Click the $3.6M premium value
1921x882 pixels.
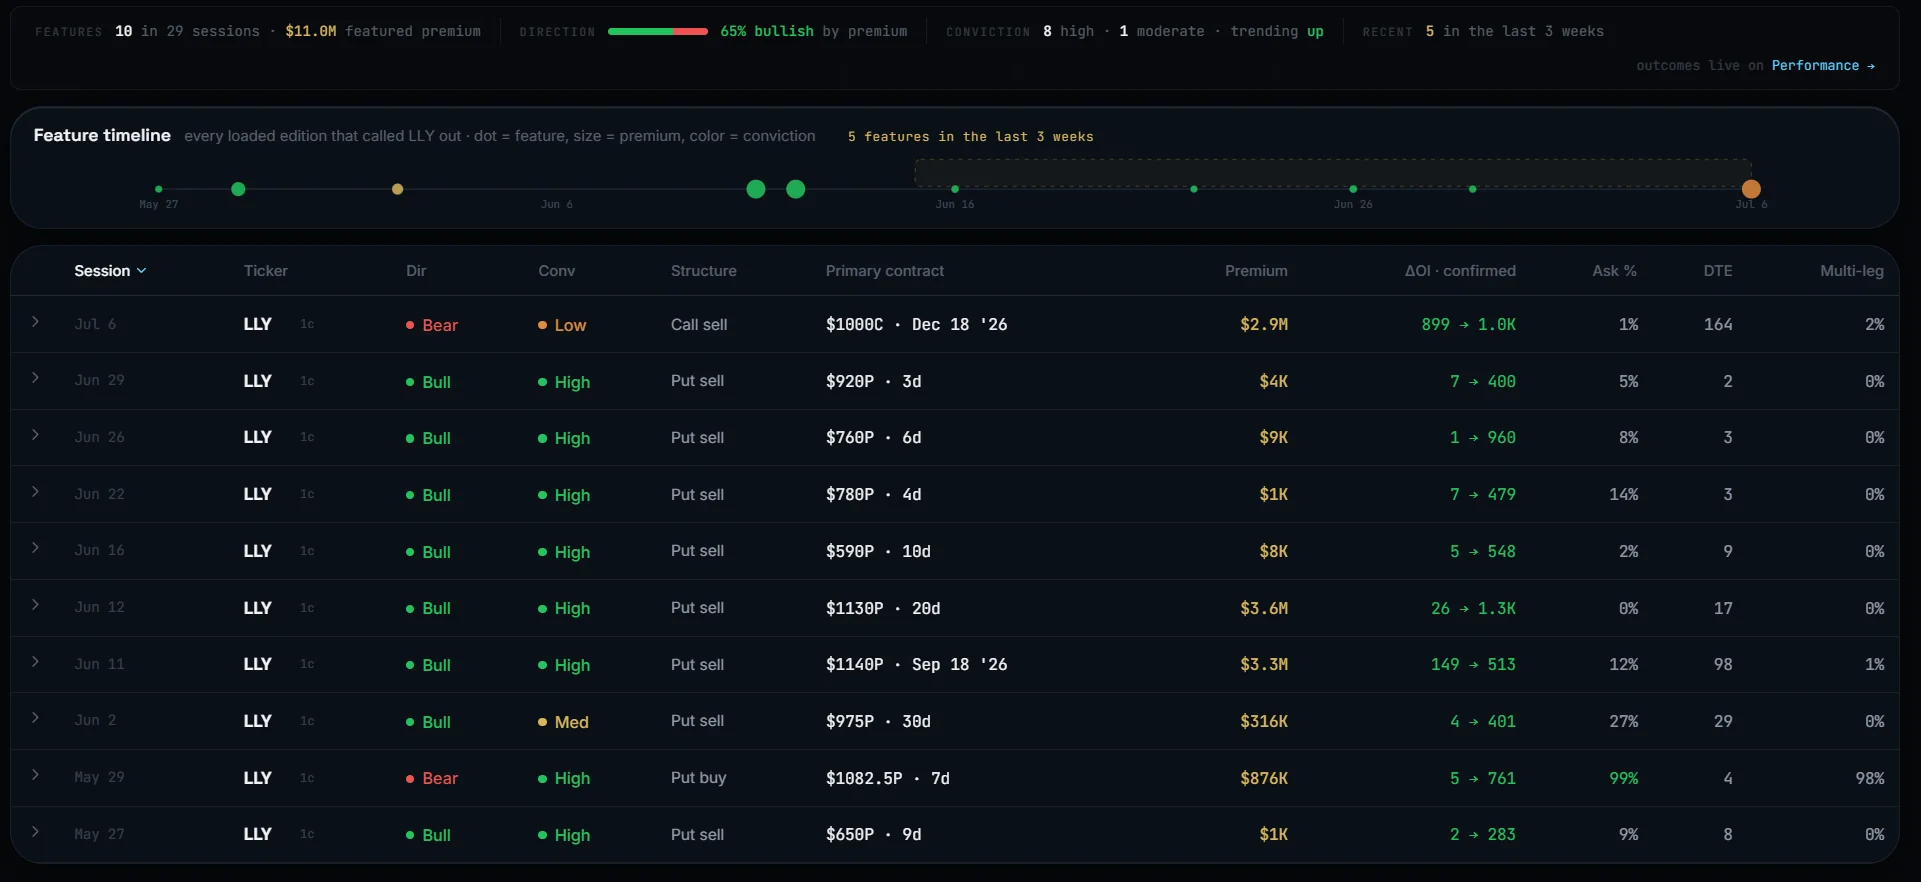(1264, 608)
